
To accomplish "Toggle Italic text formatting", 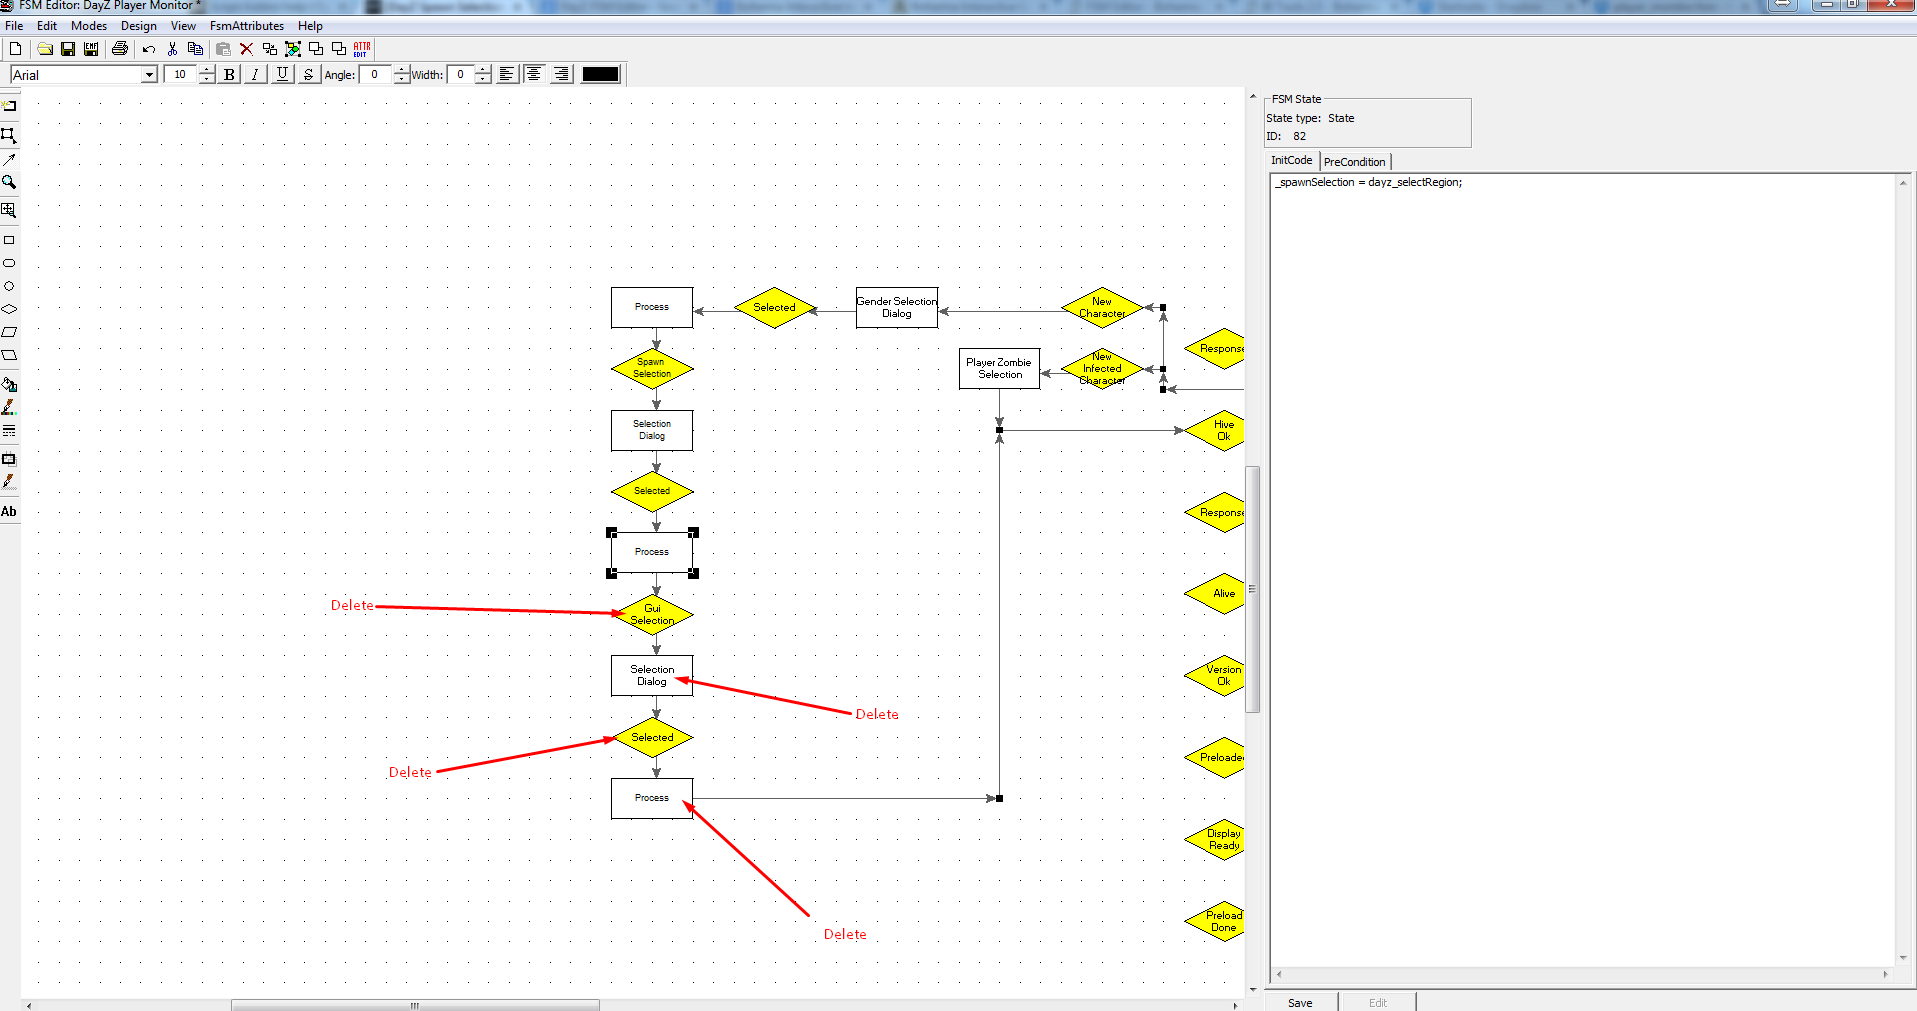I will pyautogui.click(x=255, y=74).
